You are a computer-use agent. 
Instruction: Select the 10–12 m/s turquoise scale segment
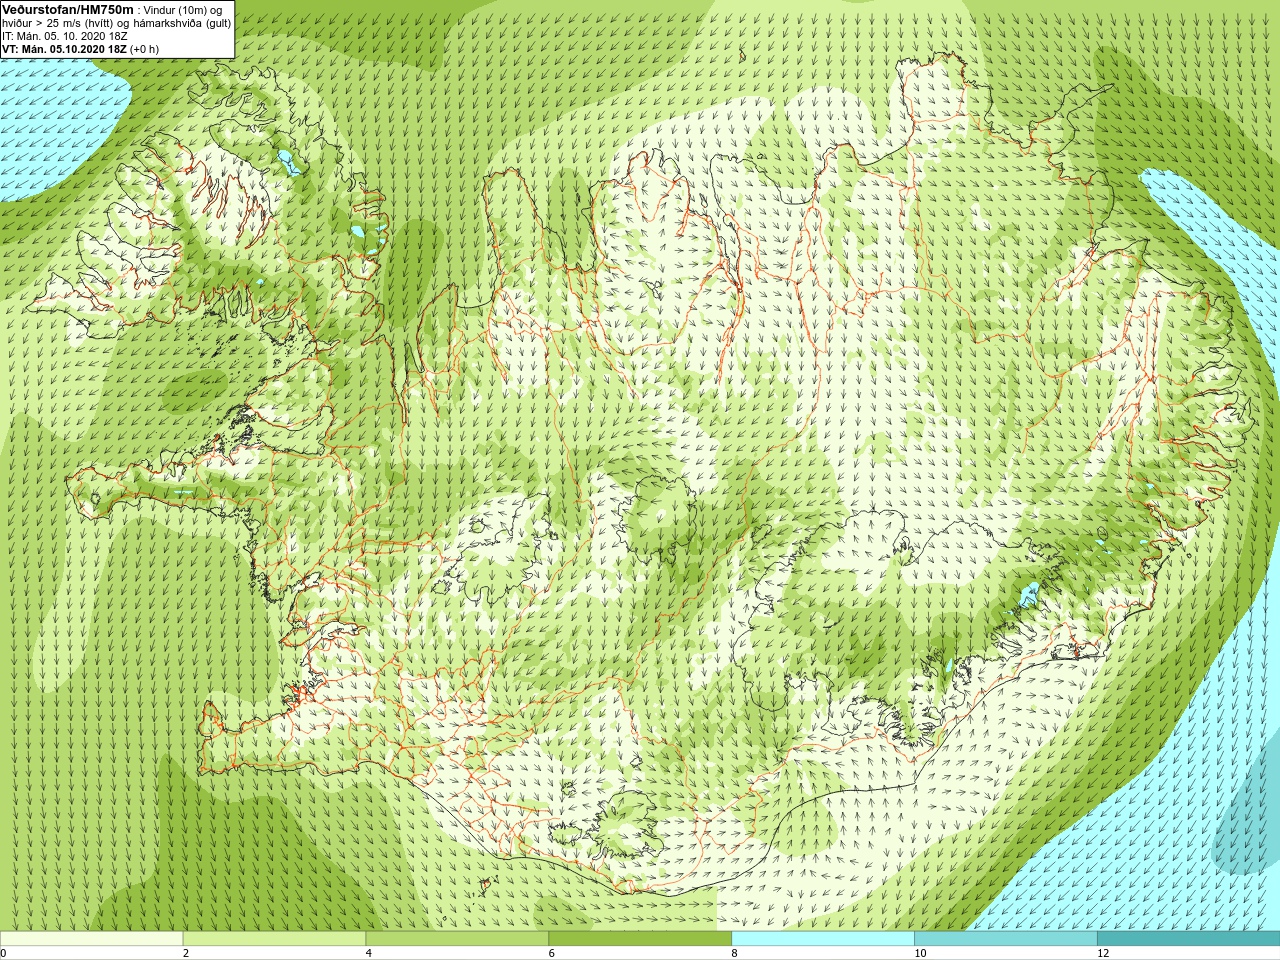point(1006,939)
